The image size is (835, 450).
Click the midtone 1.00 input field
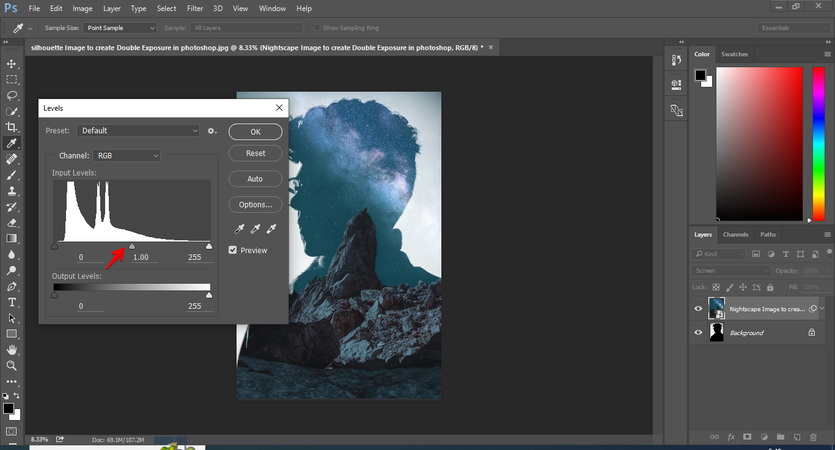click(x=145, y=257)
